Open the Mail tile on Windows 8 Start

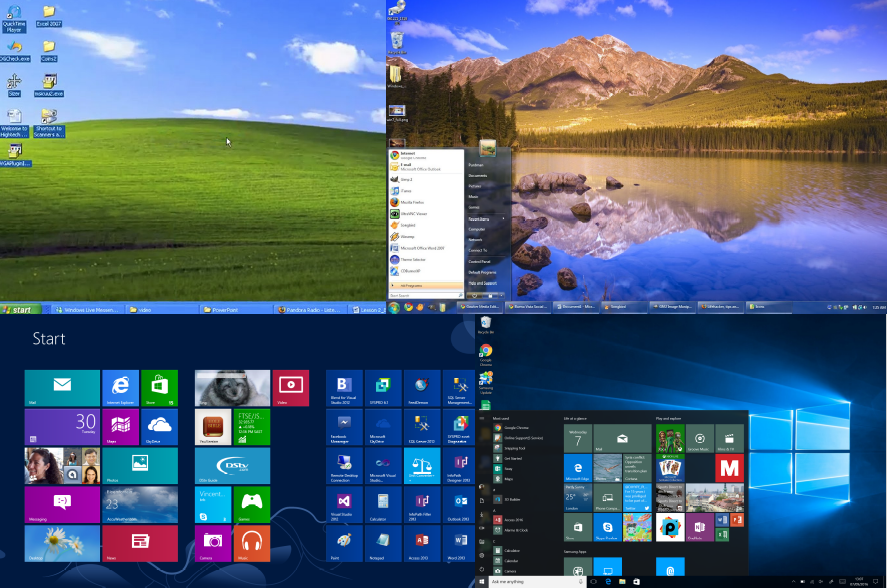coord(62,388)
